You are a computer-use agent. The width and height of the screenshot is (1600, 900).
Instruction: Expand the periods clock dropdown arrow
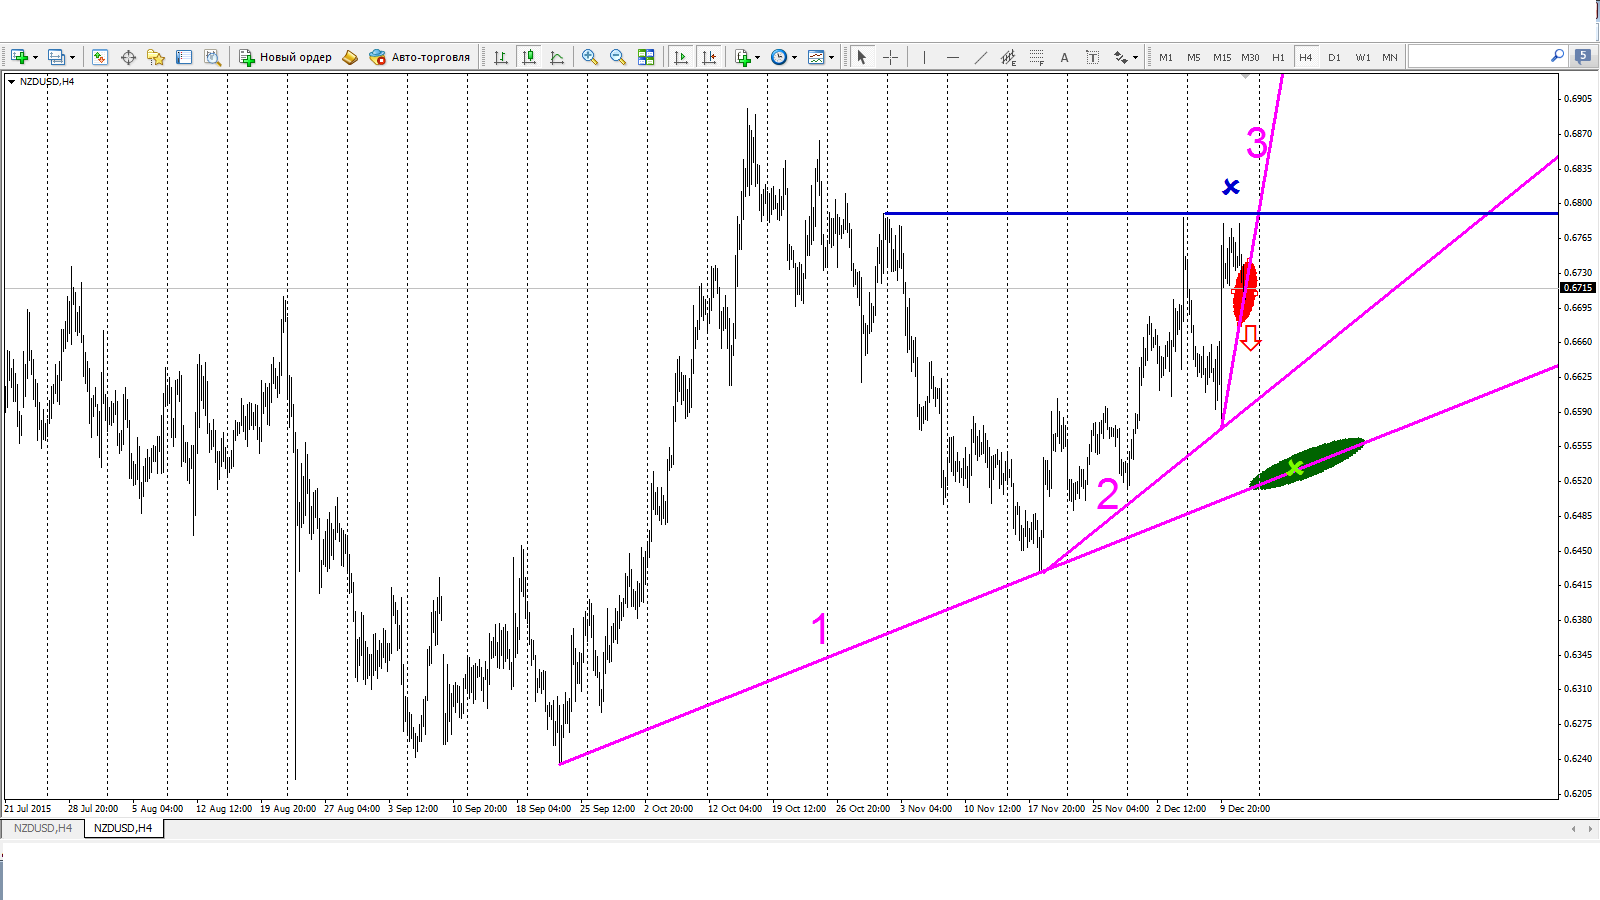click(x=794, y=57)
